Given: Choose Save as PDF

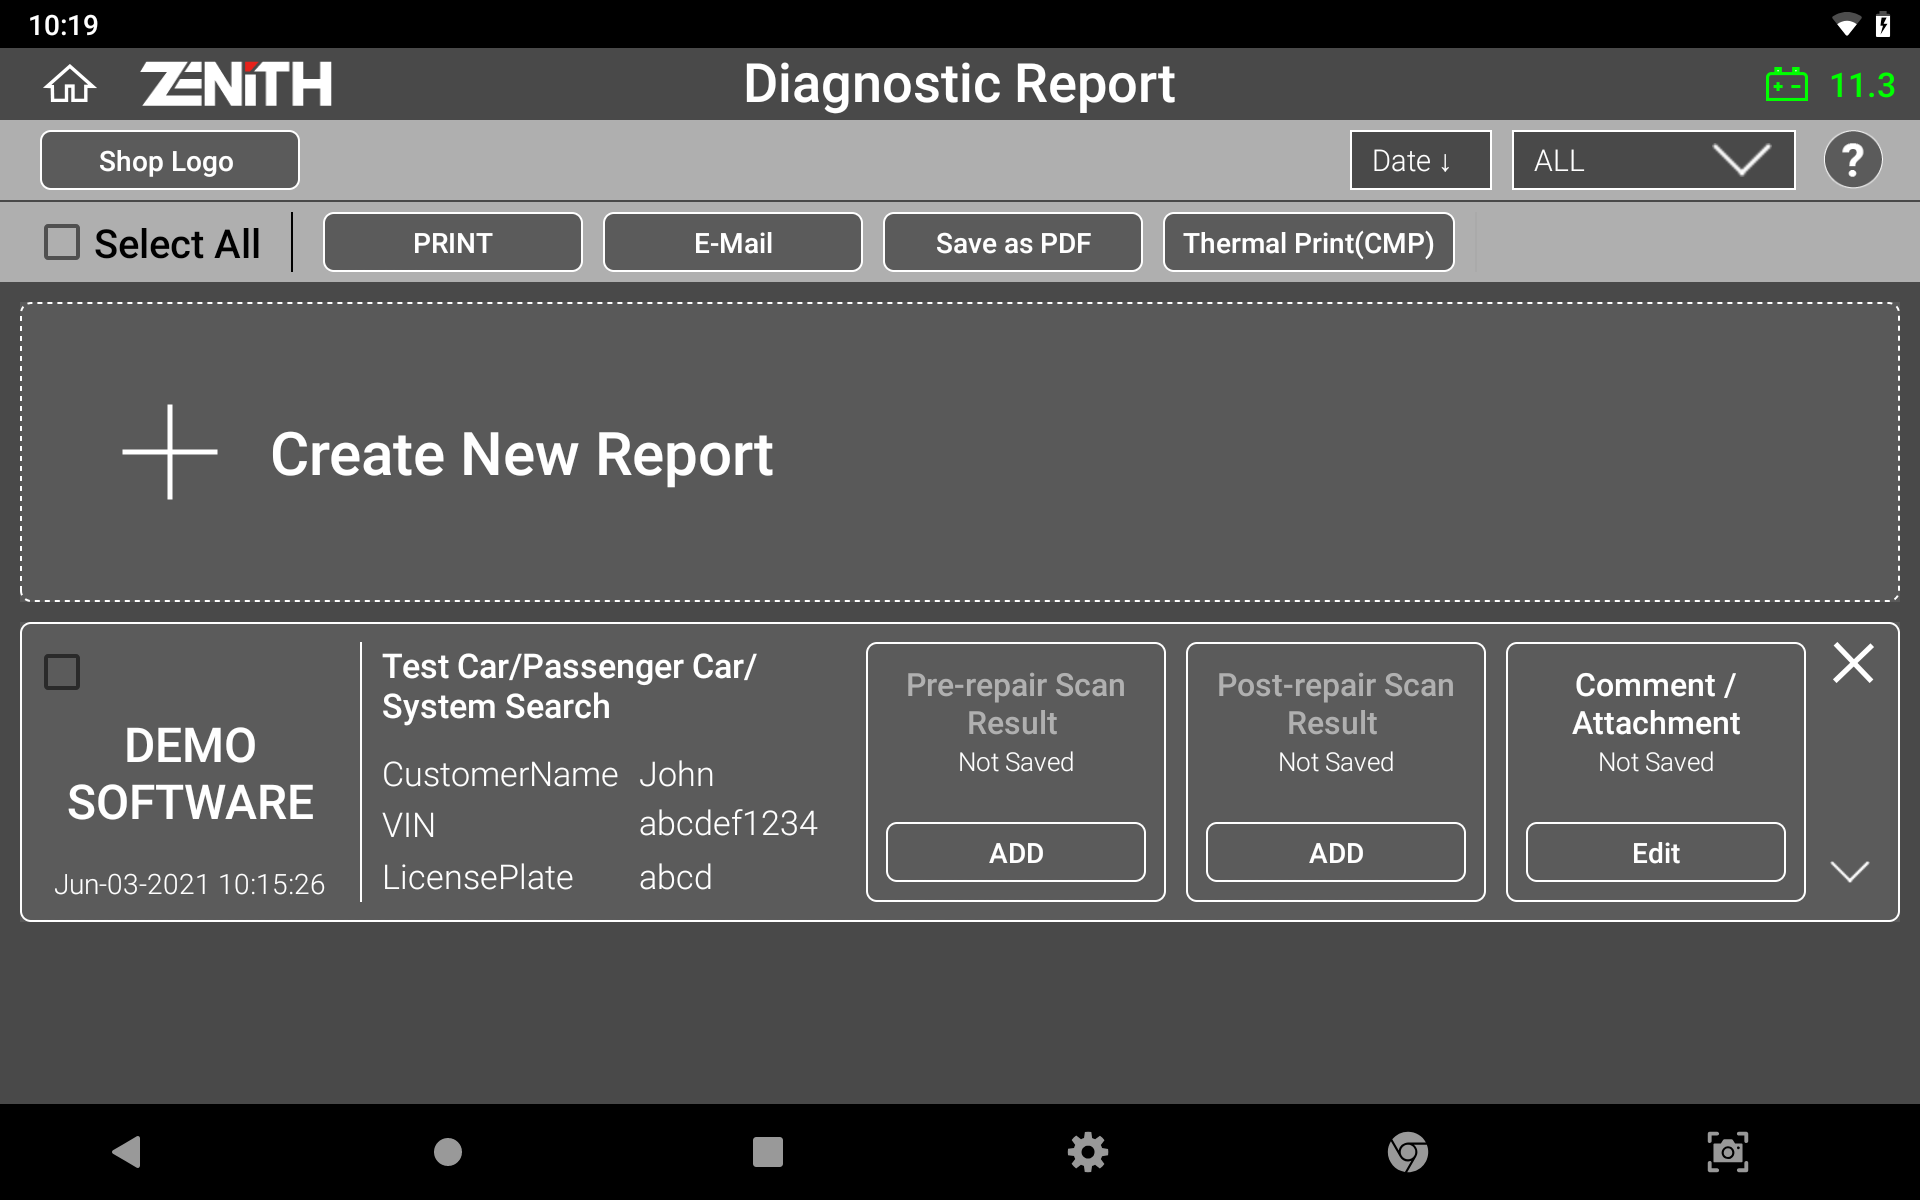Looking at the screenshot, I should 1012,242.
